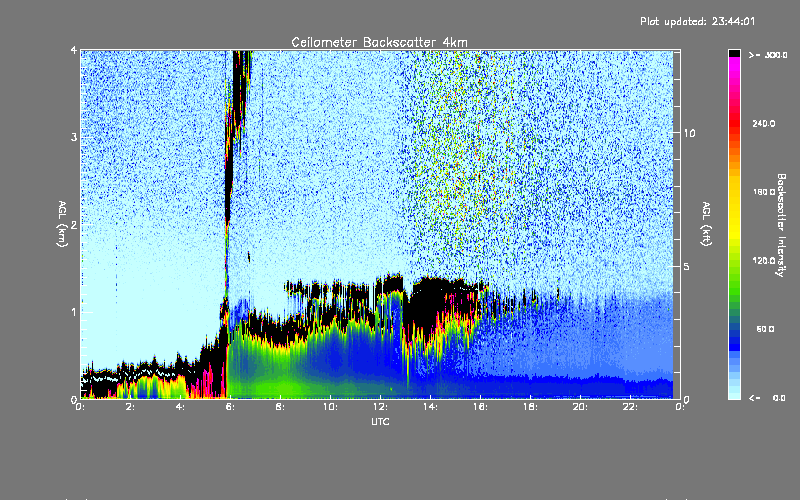Viewport: 800px width, 500px height.
Task: Click the '1' tick on the km axis
Action: click(74, 312)
